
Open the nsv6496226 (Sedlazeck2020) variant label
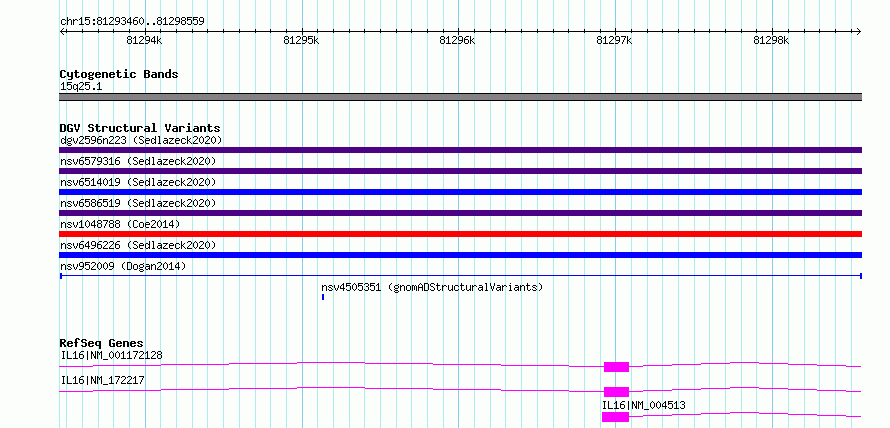[138, 245]
